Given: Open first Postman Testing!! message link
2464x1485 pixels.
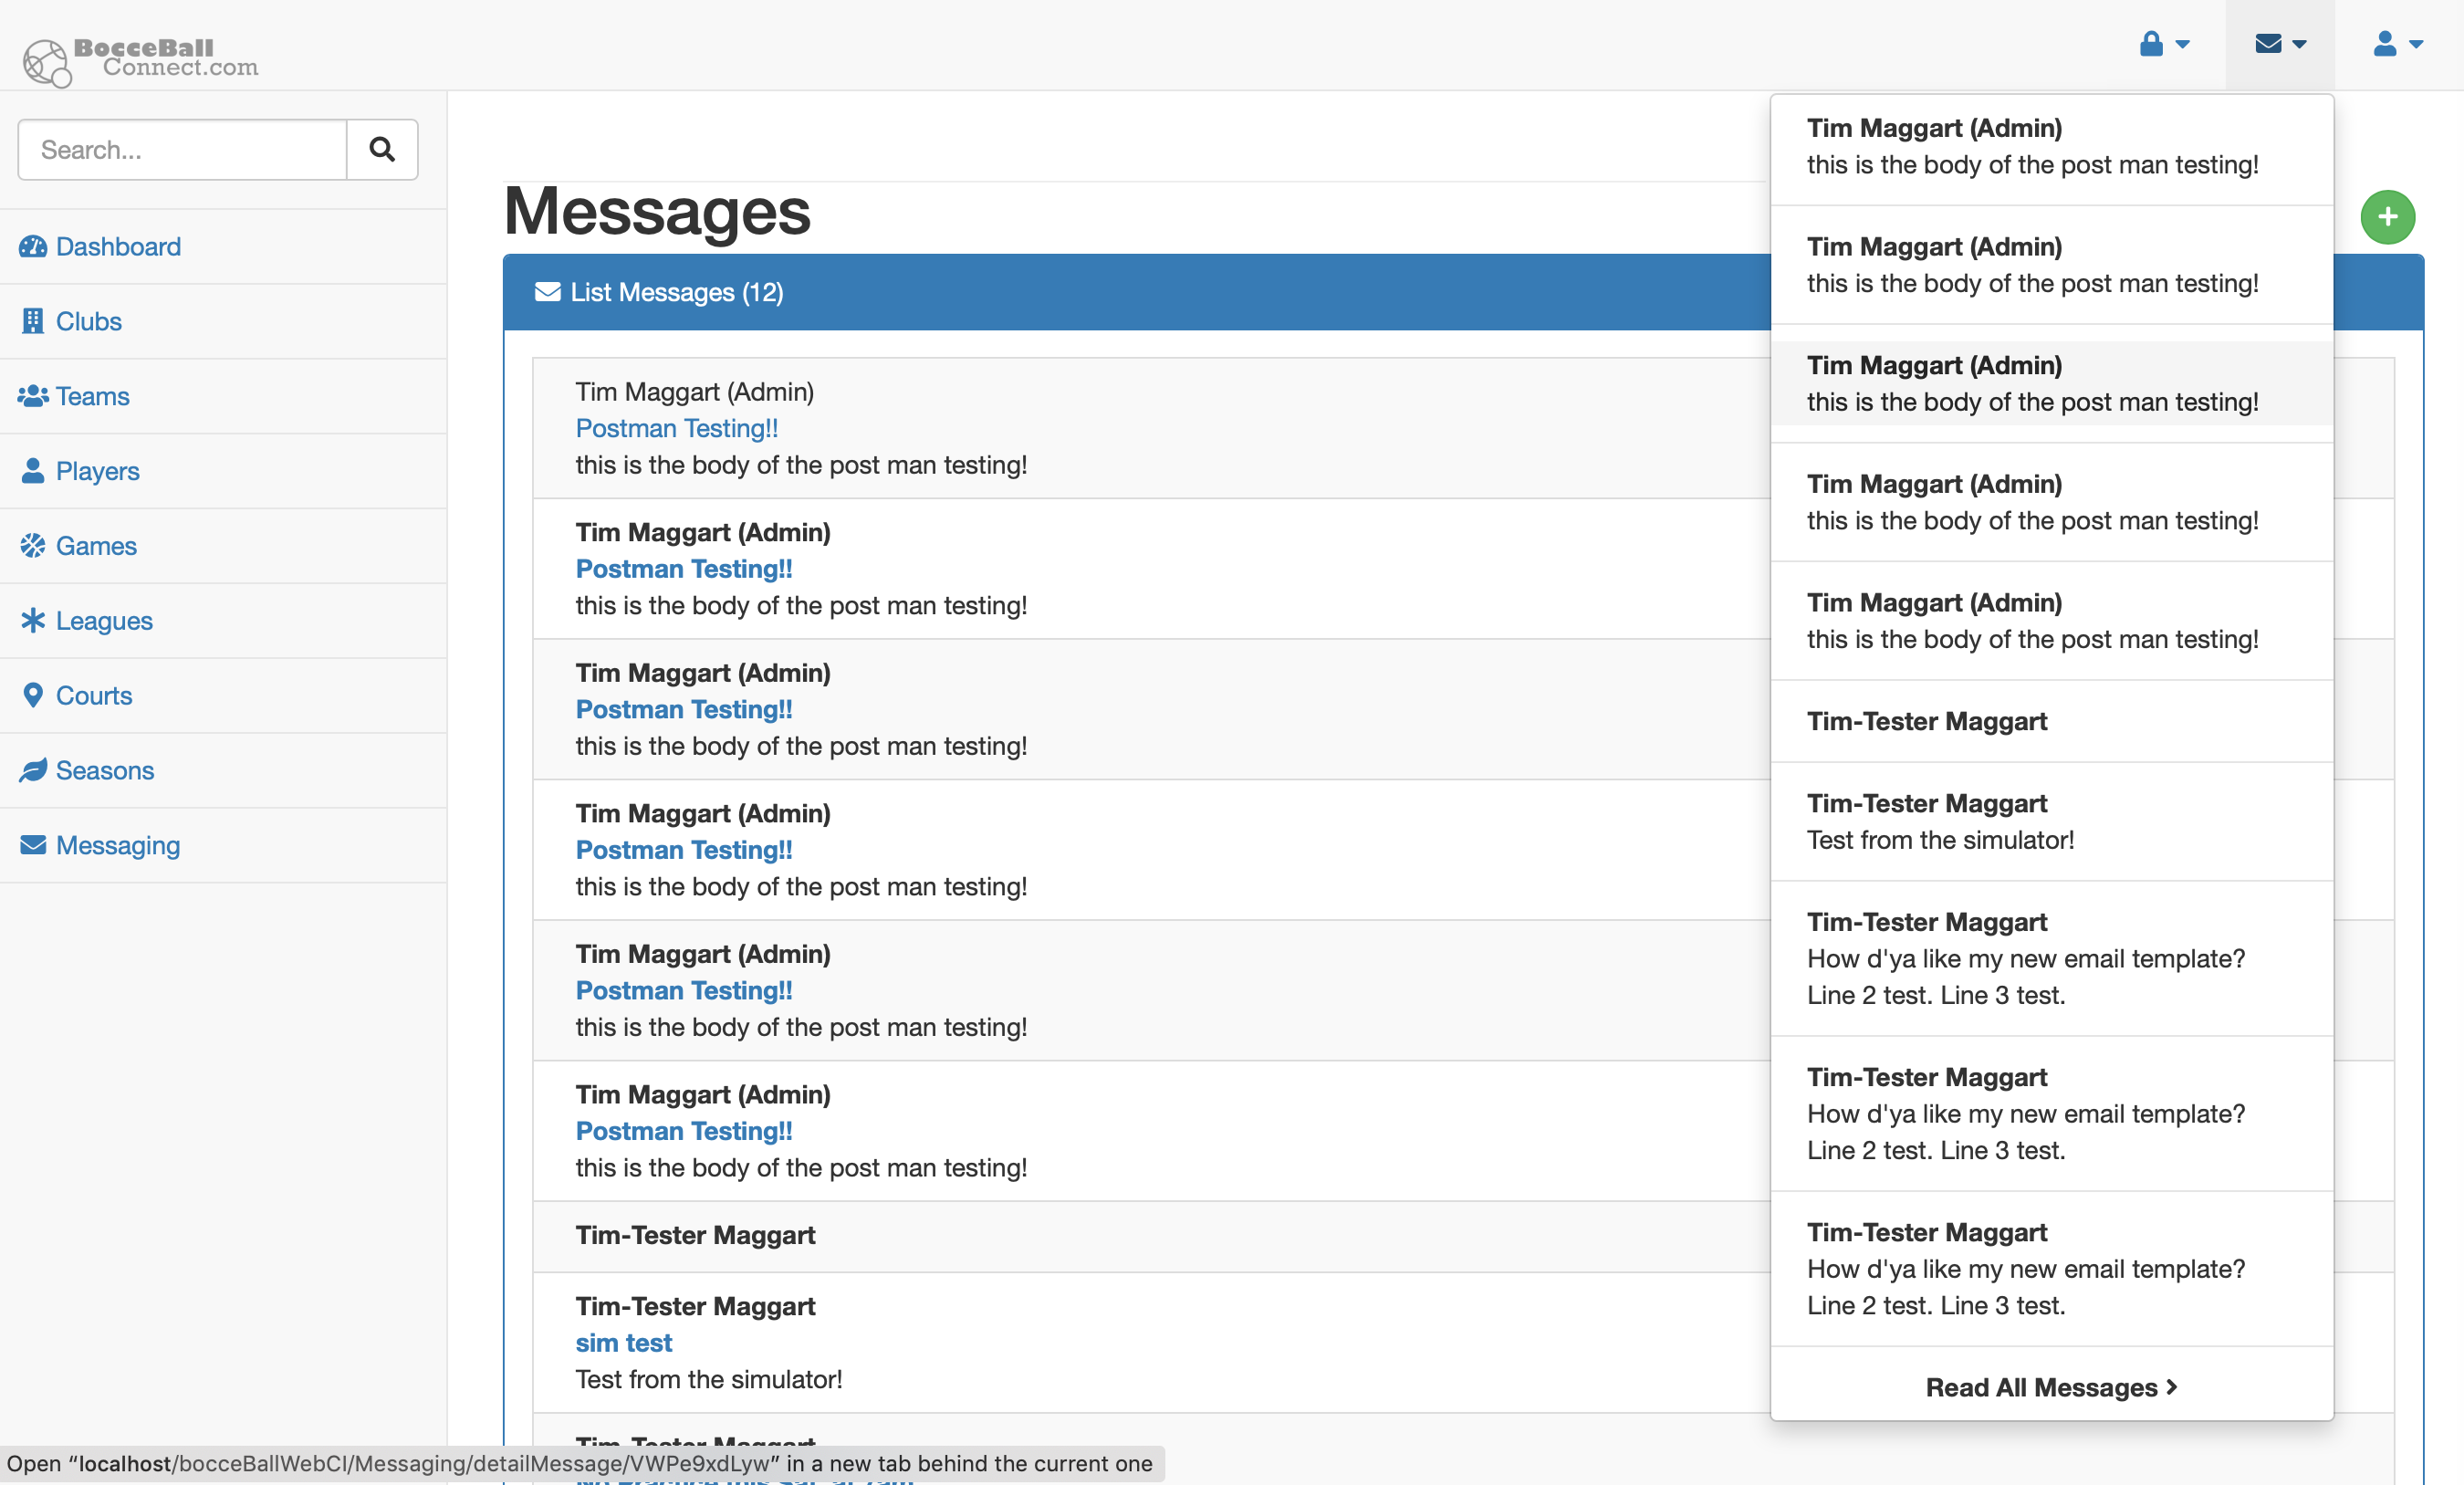Looking at the screenshot, I should tap(676, 428).
